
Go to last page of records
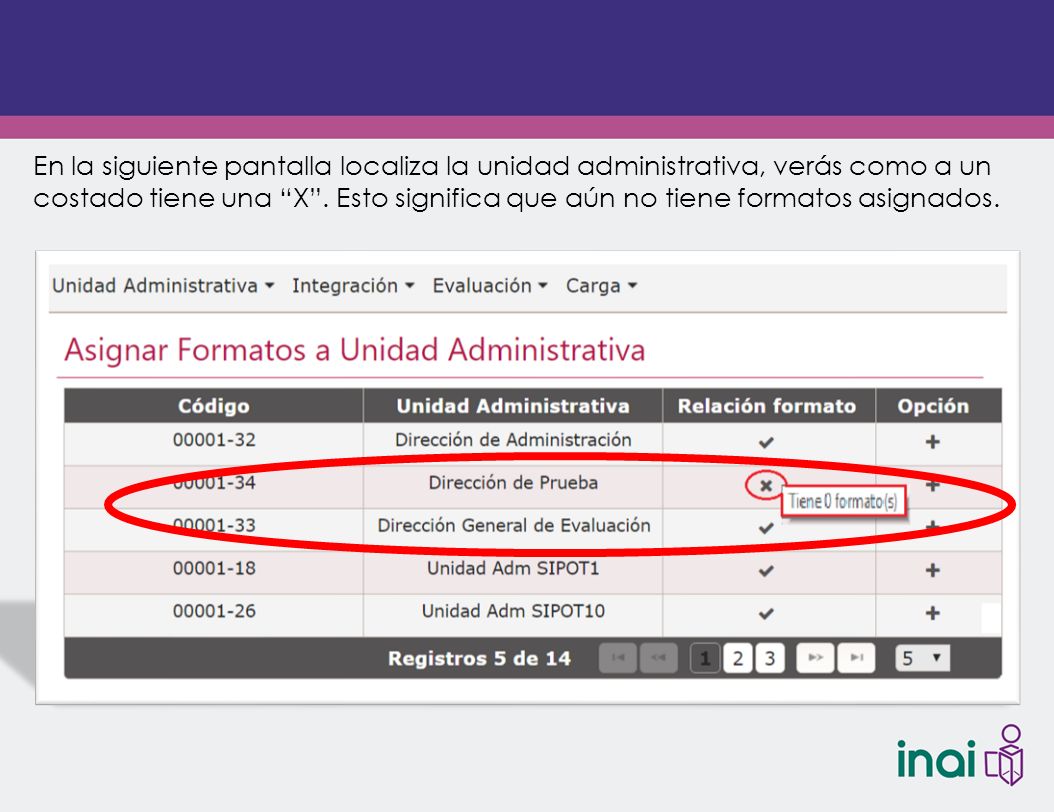pyautogui.click(x=856, y=658)
